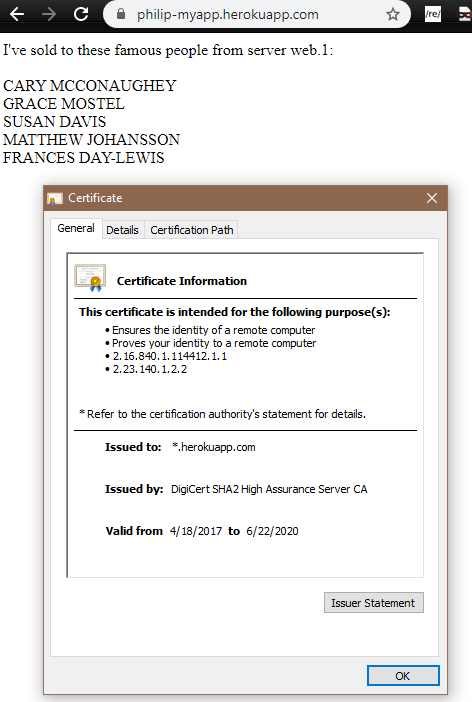
Task: Click the OID 2.23.140.1.2.2
Action: 150,369
